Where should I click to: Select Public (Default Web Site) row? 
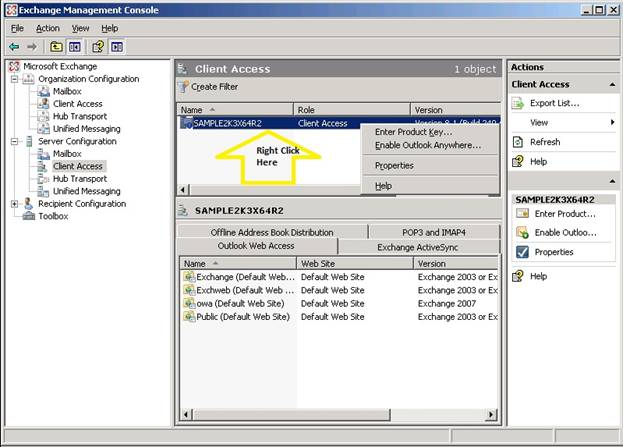[x=340, y=317]
